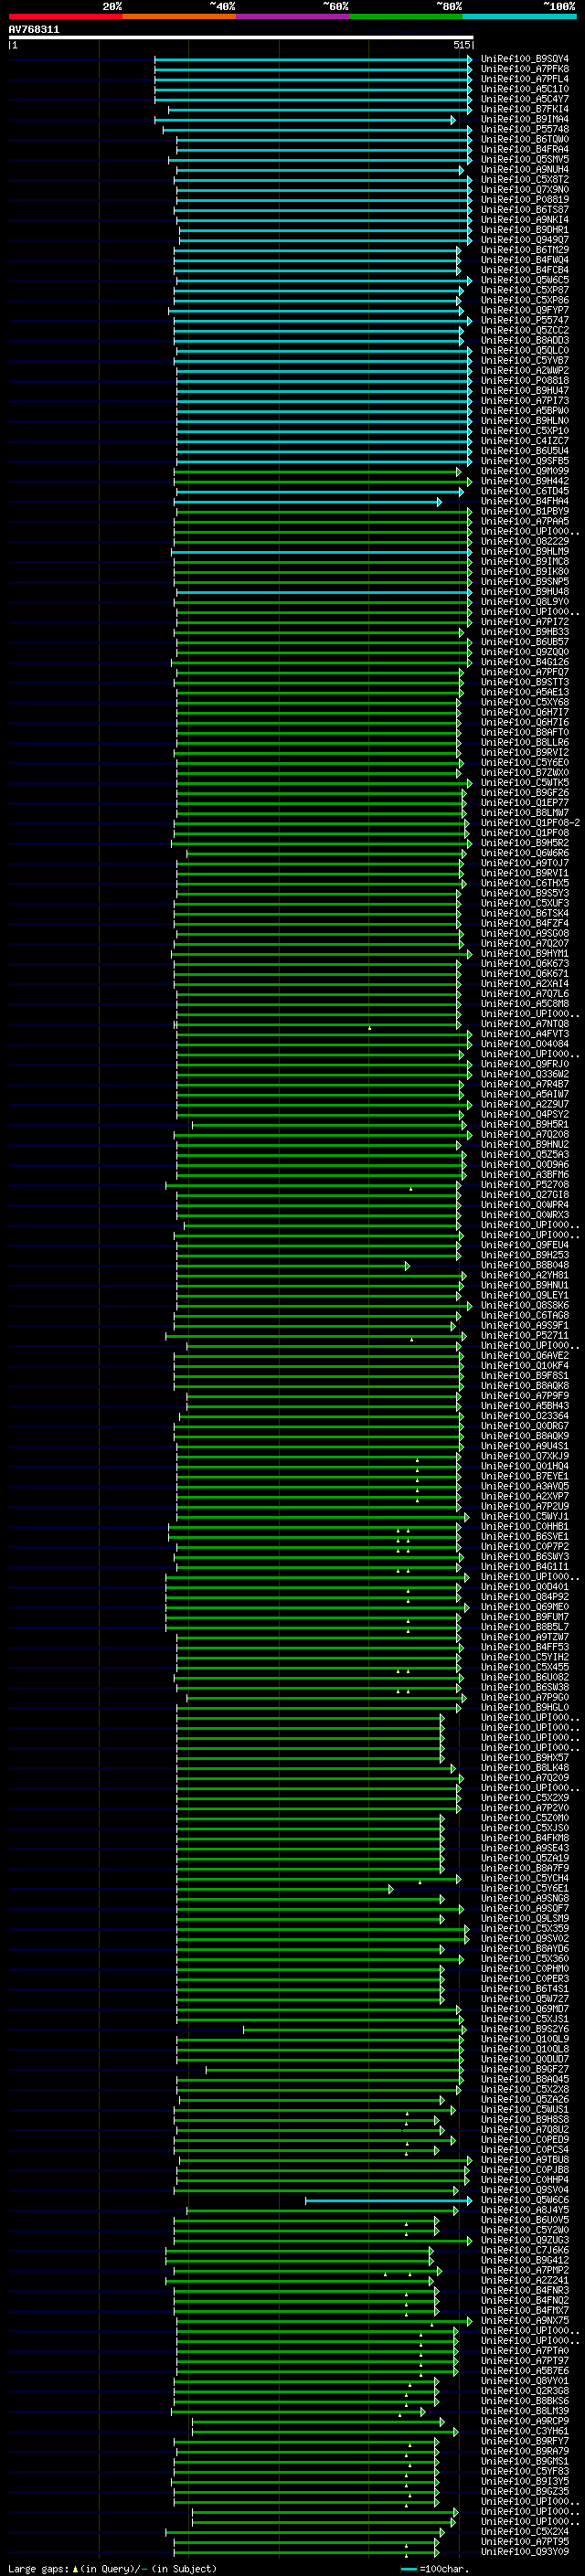Select UniRef100_C5WUS1 hit
Image resolution: width=585 pixels, height=2576 pixels.
pyautogui.click(x=524, y=2109)
